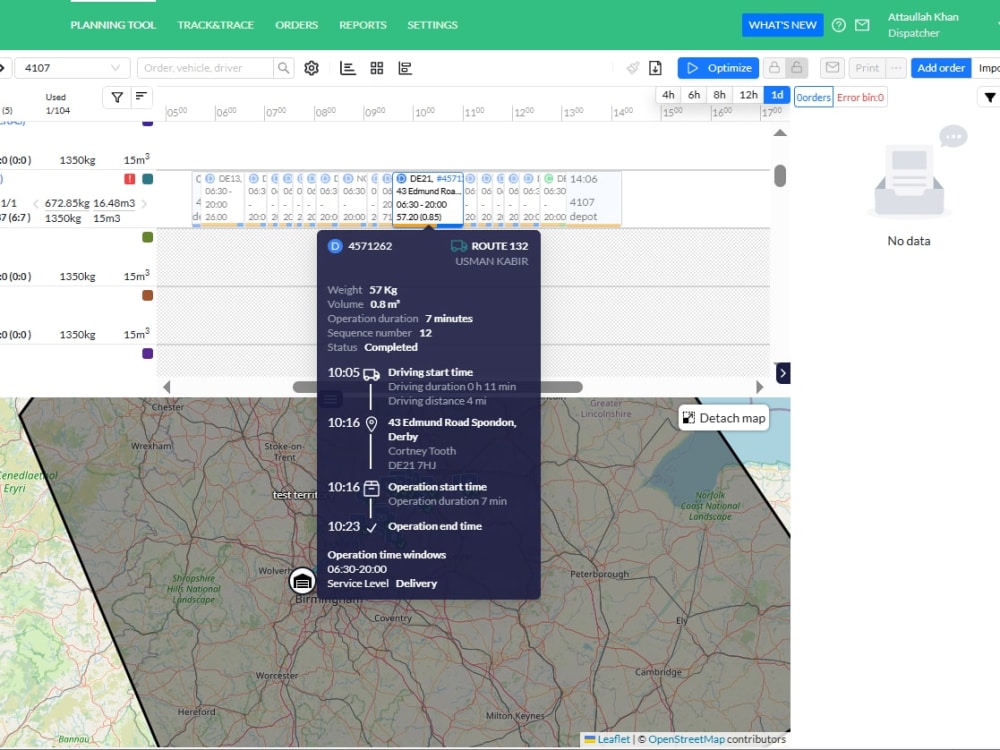Select the 8h timeline zoom
The width and height of the screenshot is (1000, 750).
tap(719, 95)
